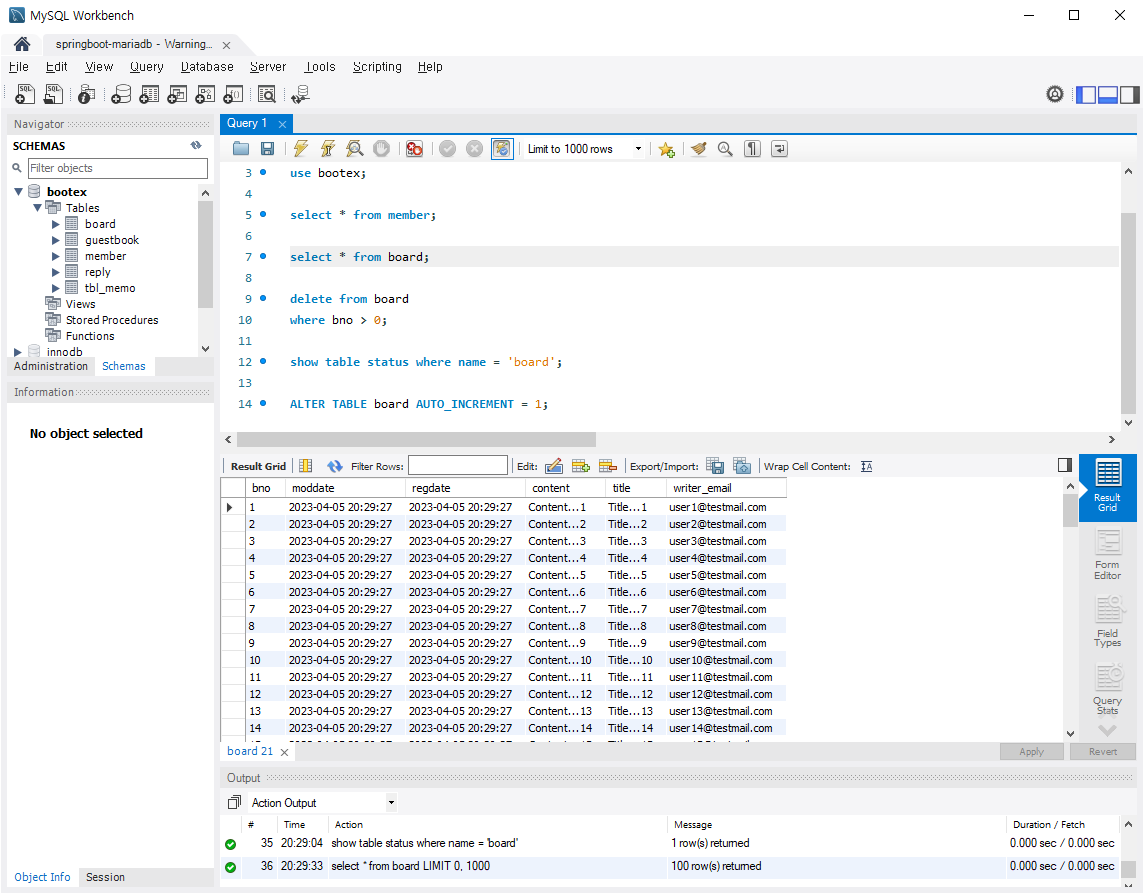Open the Field Types view
Image resolution: width=1144 pixels, height=894 pixels.
(x=1108, y=622)
